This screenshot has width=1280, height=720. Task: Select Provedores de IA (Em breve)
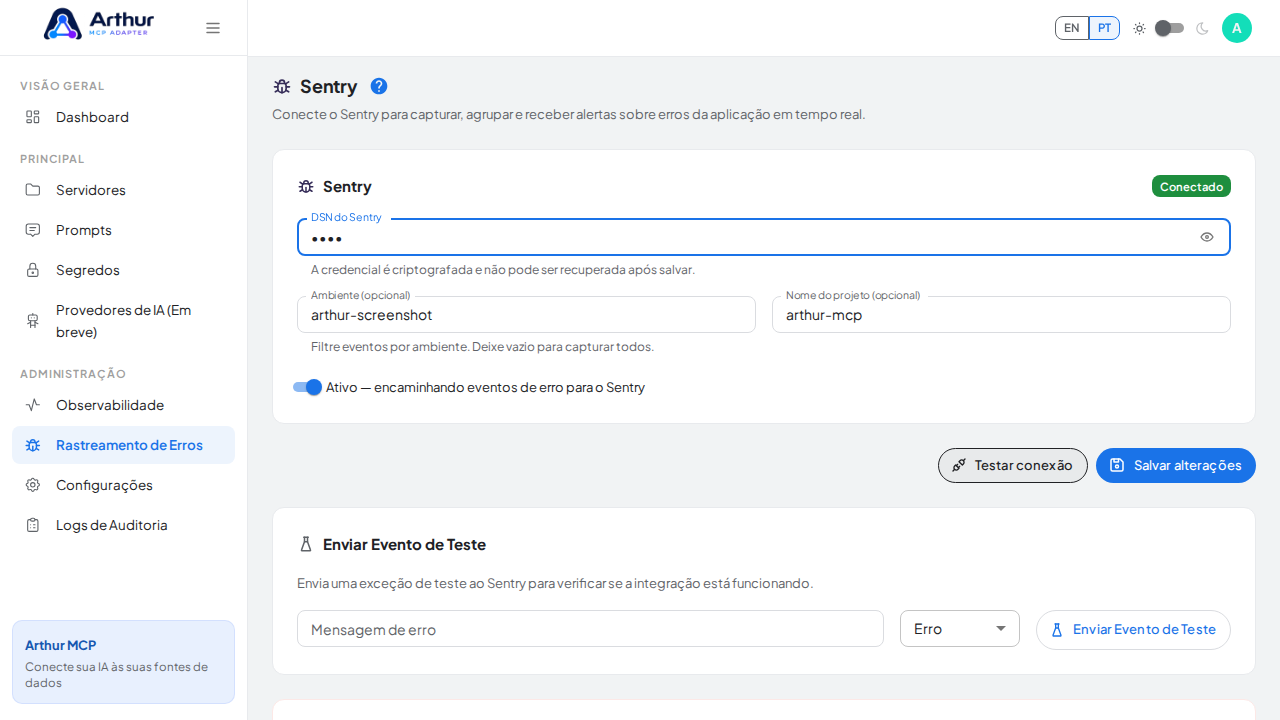pyautogui.click(x=123, y=321)
